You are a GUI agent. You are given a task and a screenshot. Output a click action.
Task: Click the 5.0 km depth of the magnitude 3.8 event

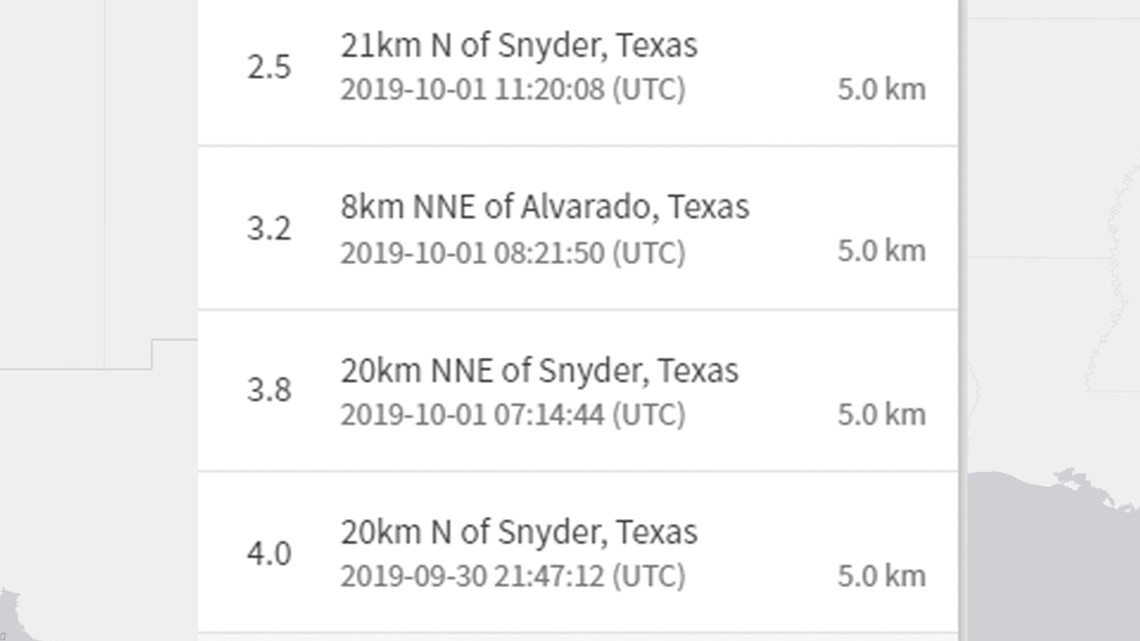pyautogui.click(x=881, y=415)
